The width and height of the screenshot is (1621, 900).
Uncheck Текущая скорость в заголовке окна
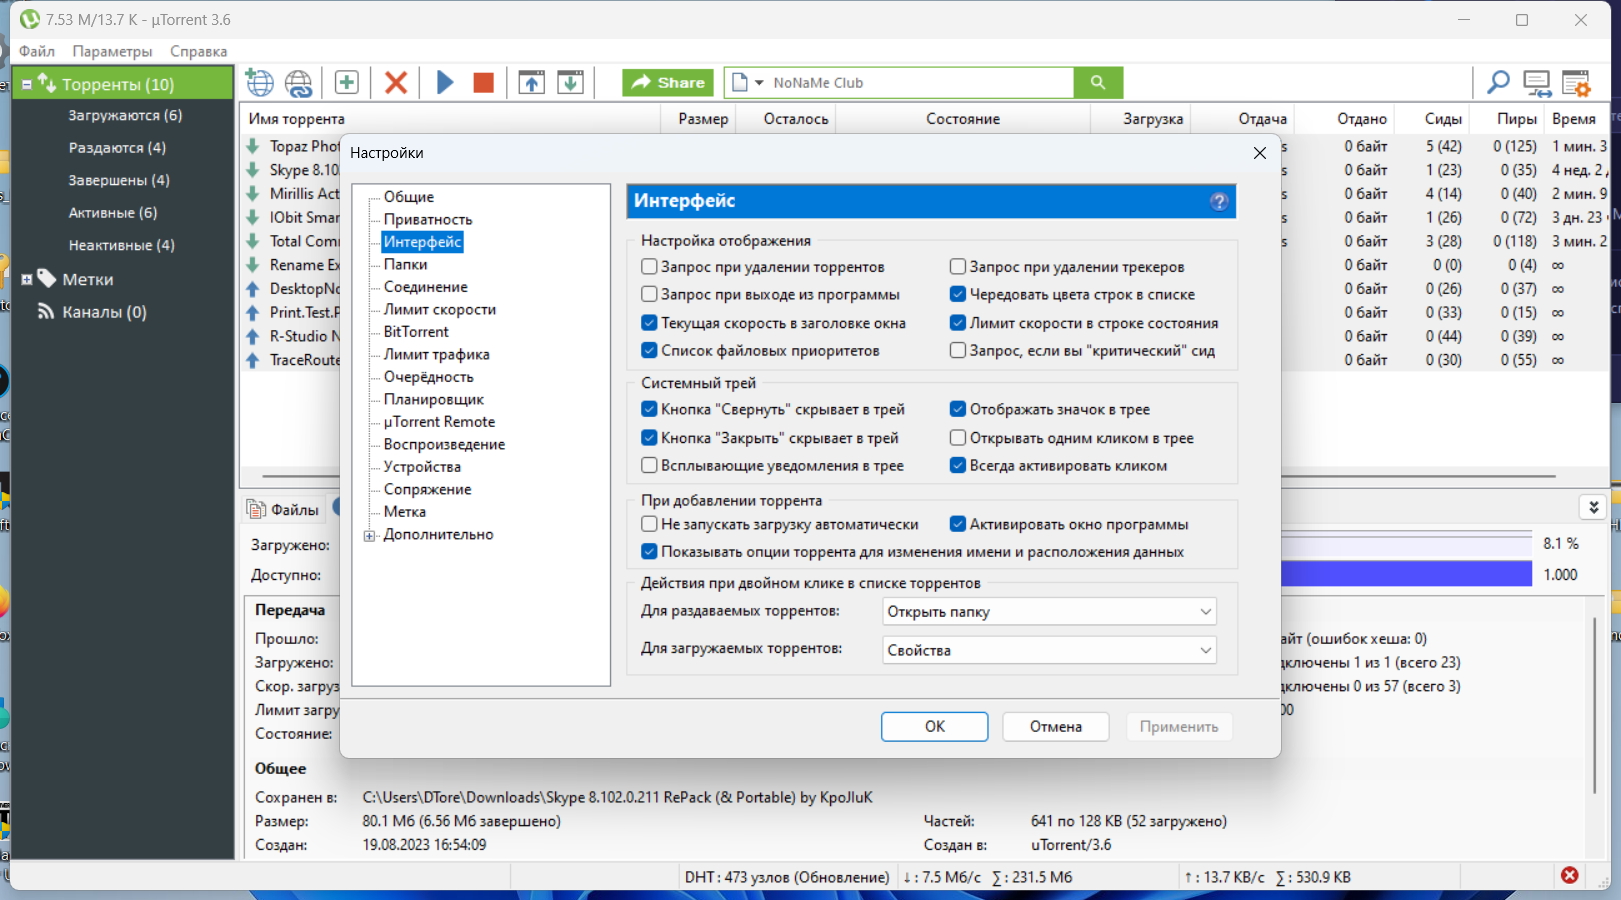[649, 323]
